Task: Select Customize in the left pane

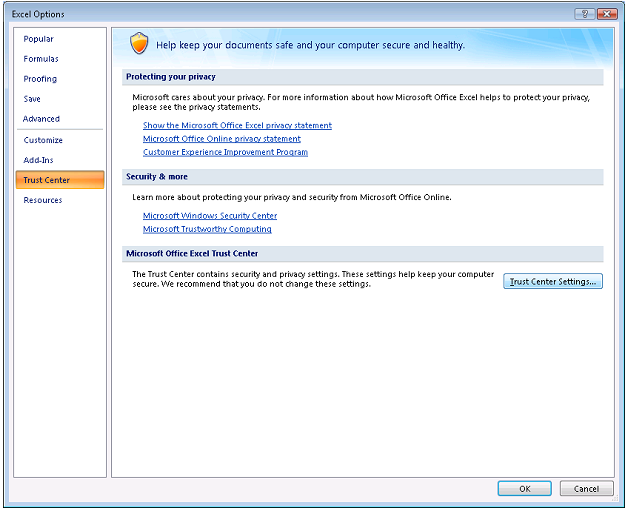Action: point(43,140)
